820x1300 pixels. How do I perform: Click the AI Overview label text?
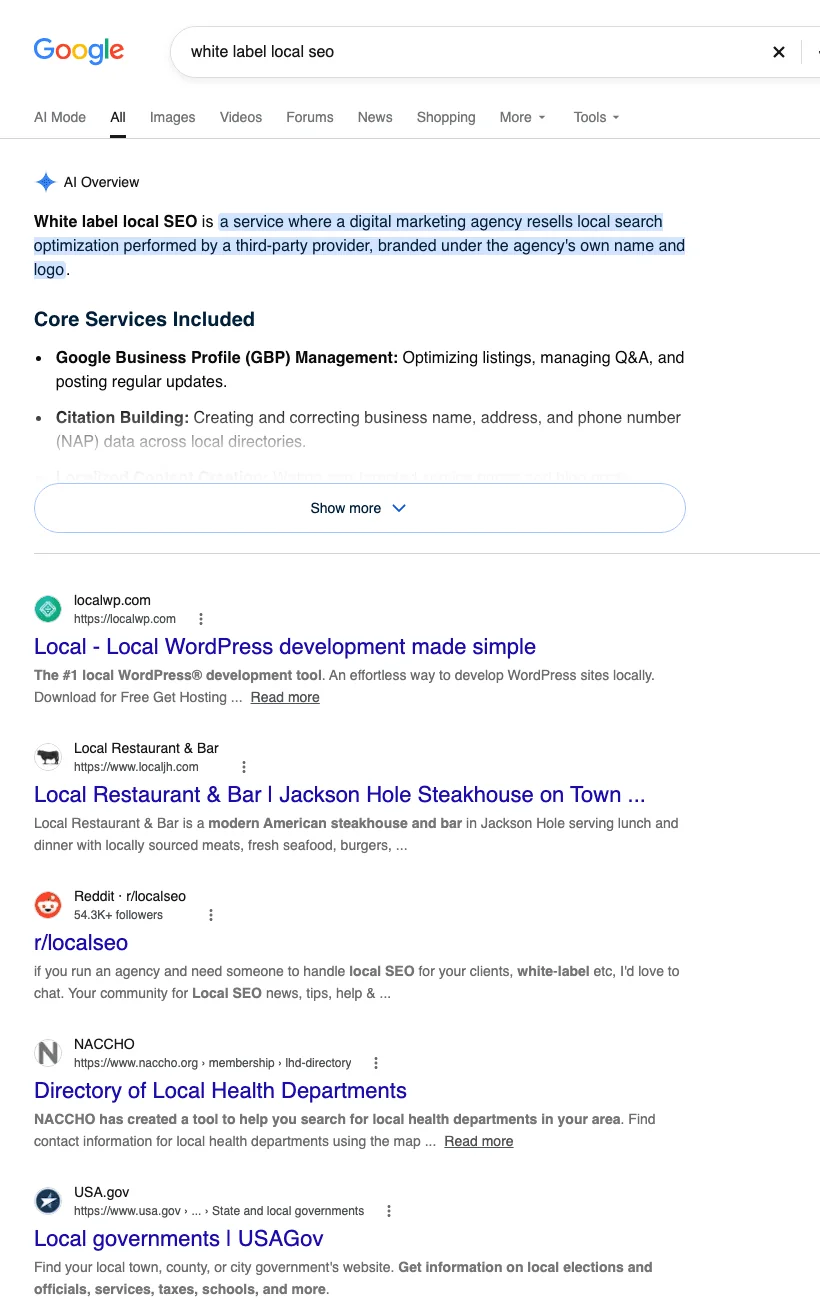pos(101,182)
